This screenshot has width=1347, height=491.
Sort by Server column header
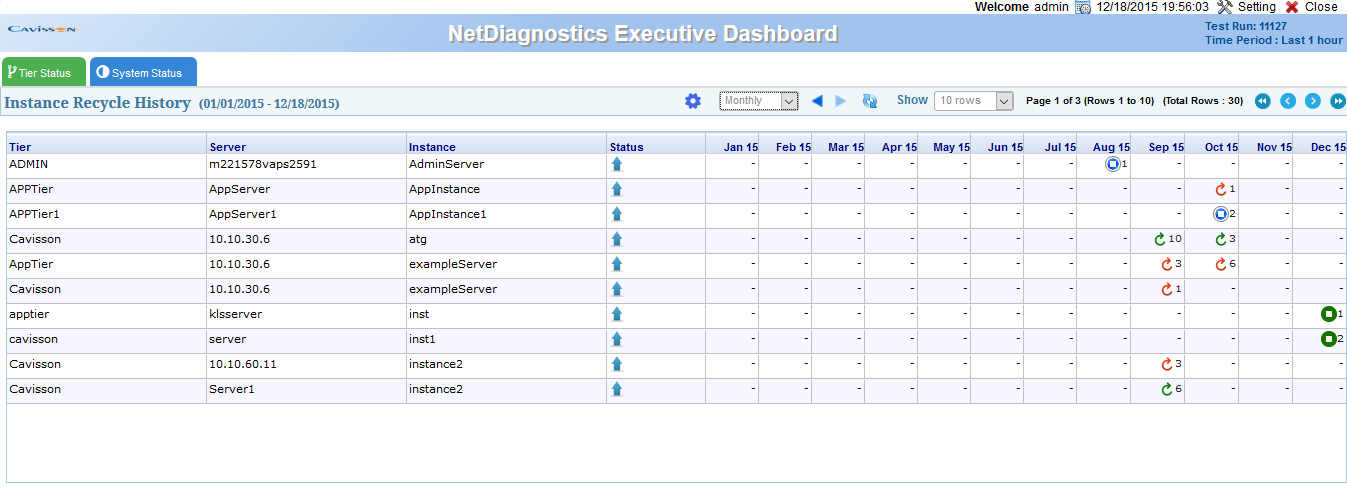(x=227, y=147)
